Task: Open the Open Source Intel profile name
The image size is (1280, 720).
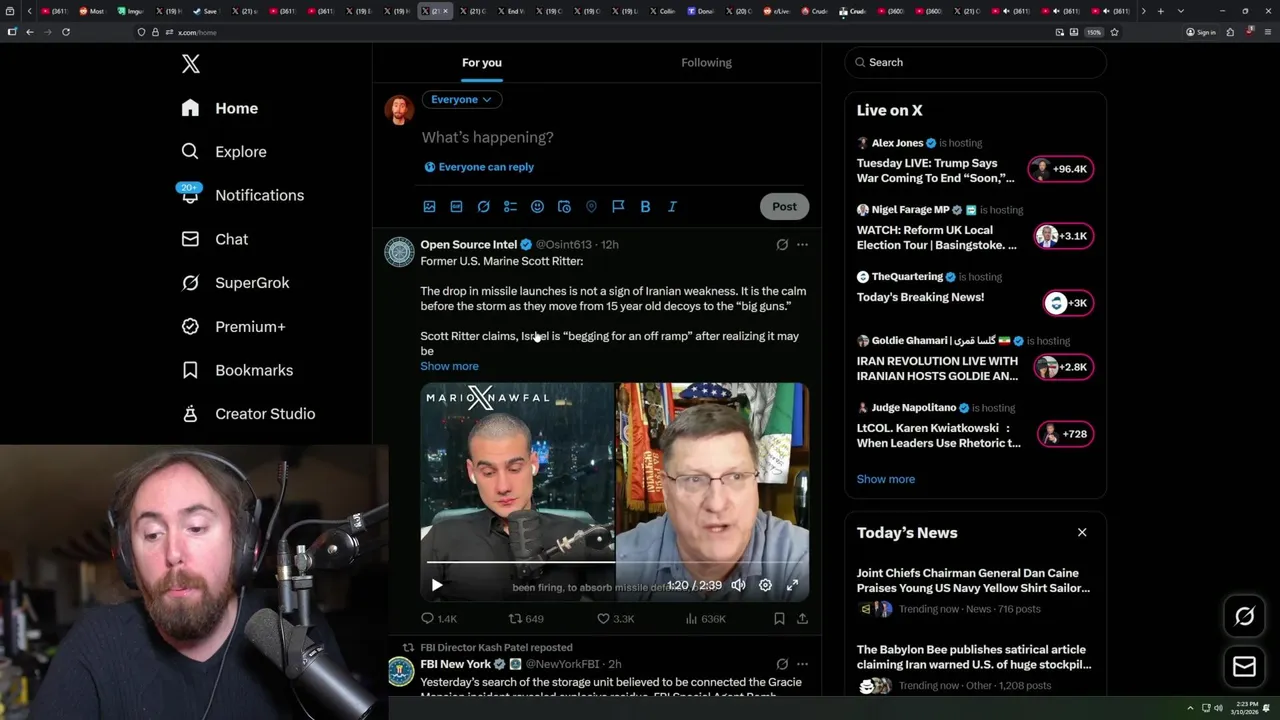Action: point(469,244)
